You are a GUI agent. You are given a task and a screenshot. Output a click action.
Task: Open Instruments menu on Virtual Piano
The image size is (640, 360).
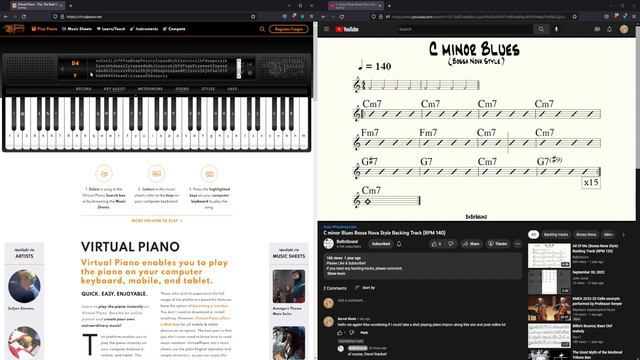[144, 29]
